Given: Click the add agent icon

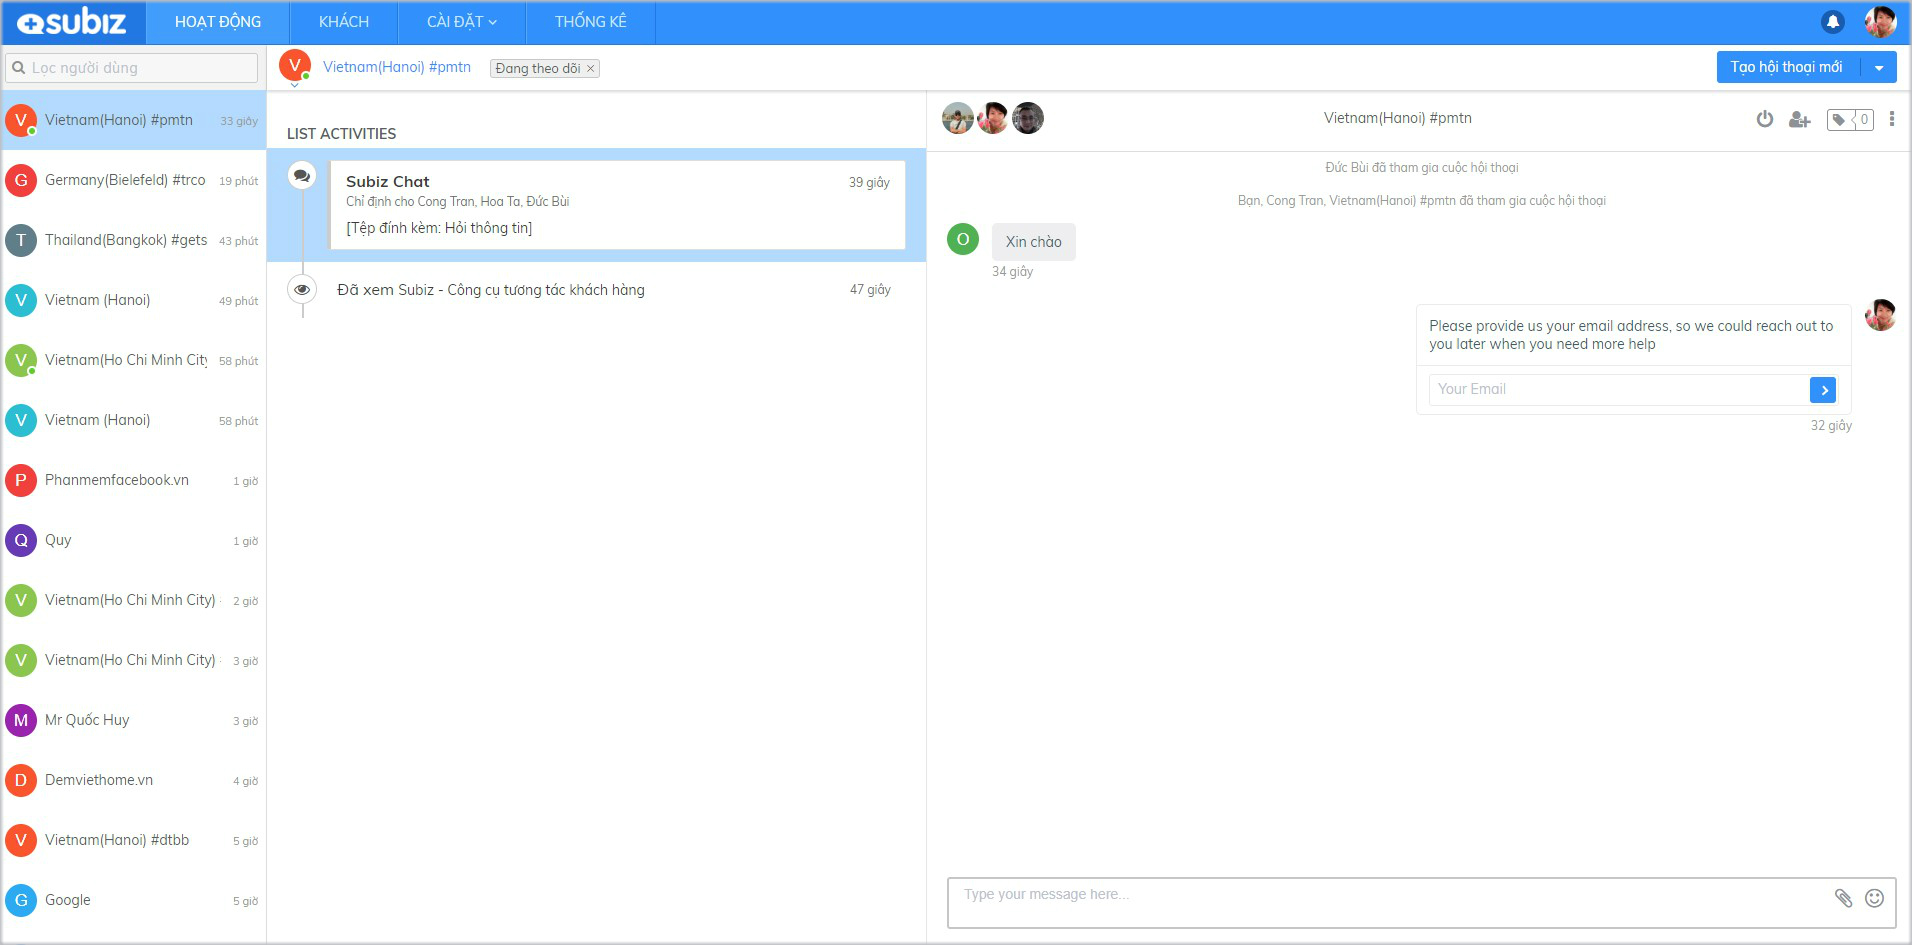Looking at the screenshot, I should [1799, 120].
